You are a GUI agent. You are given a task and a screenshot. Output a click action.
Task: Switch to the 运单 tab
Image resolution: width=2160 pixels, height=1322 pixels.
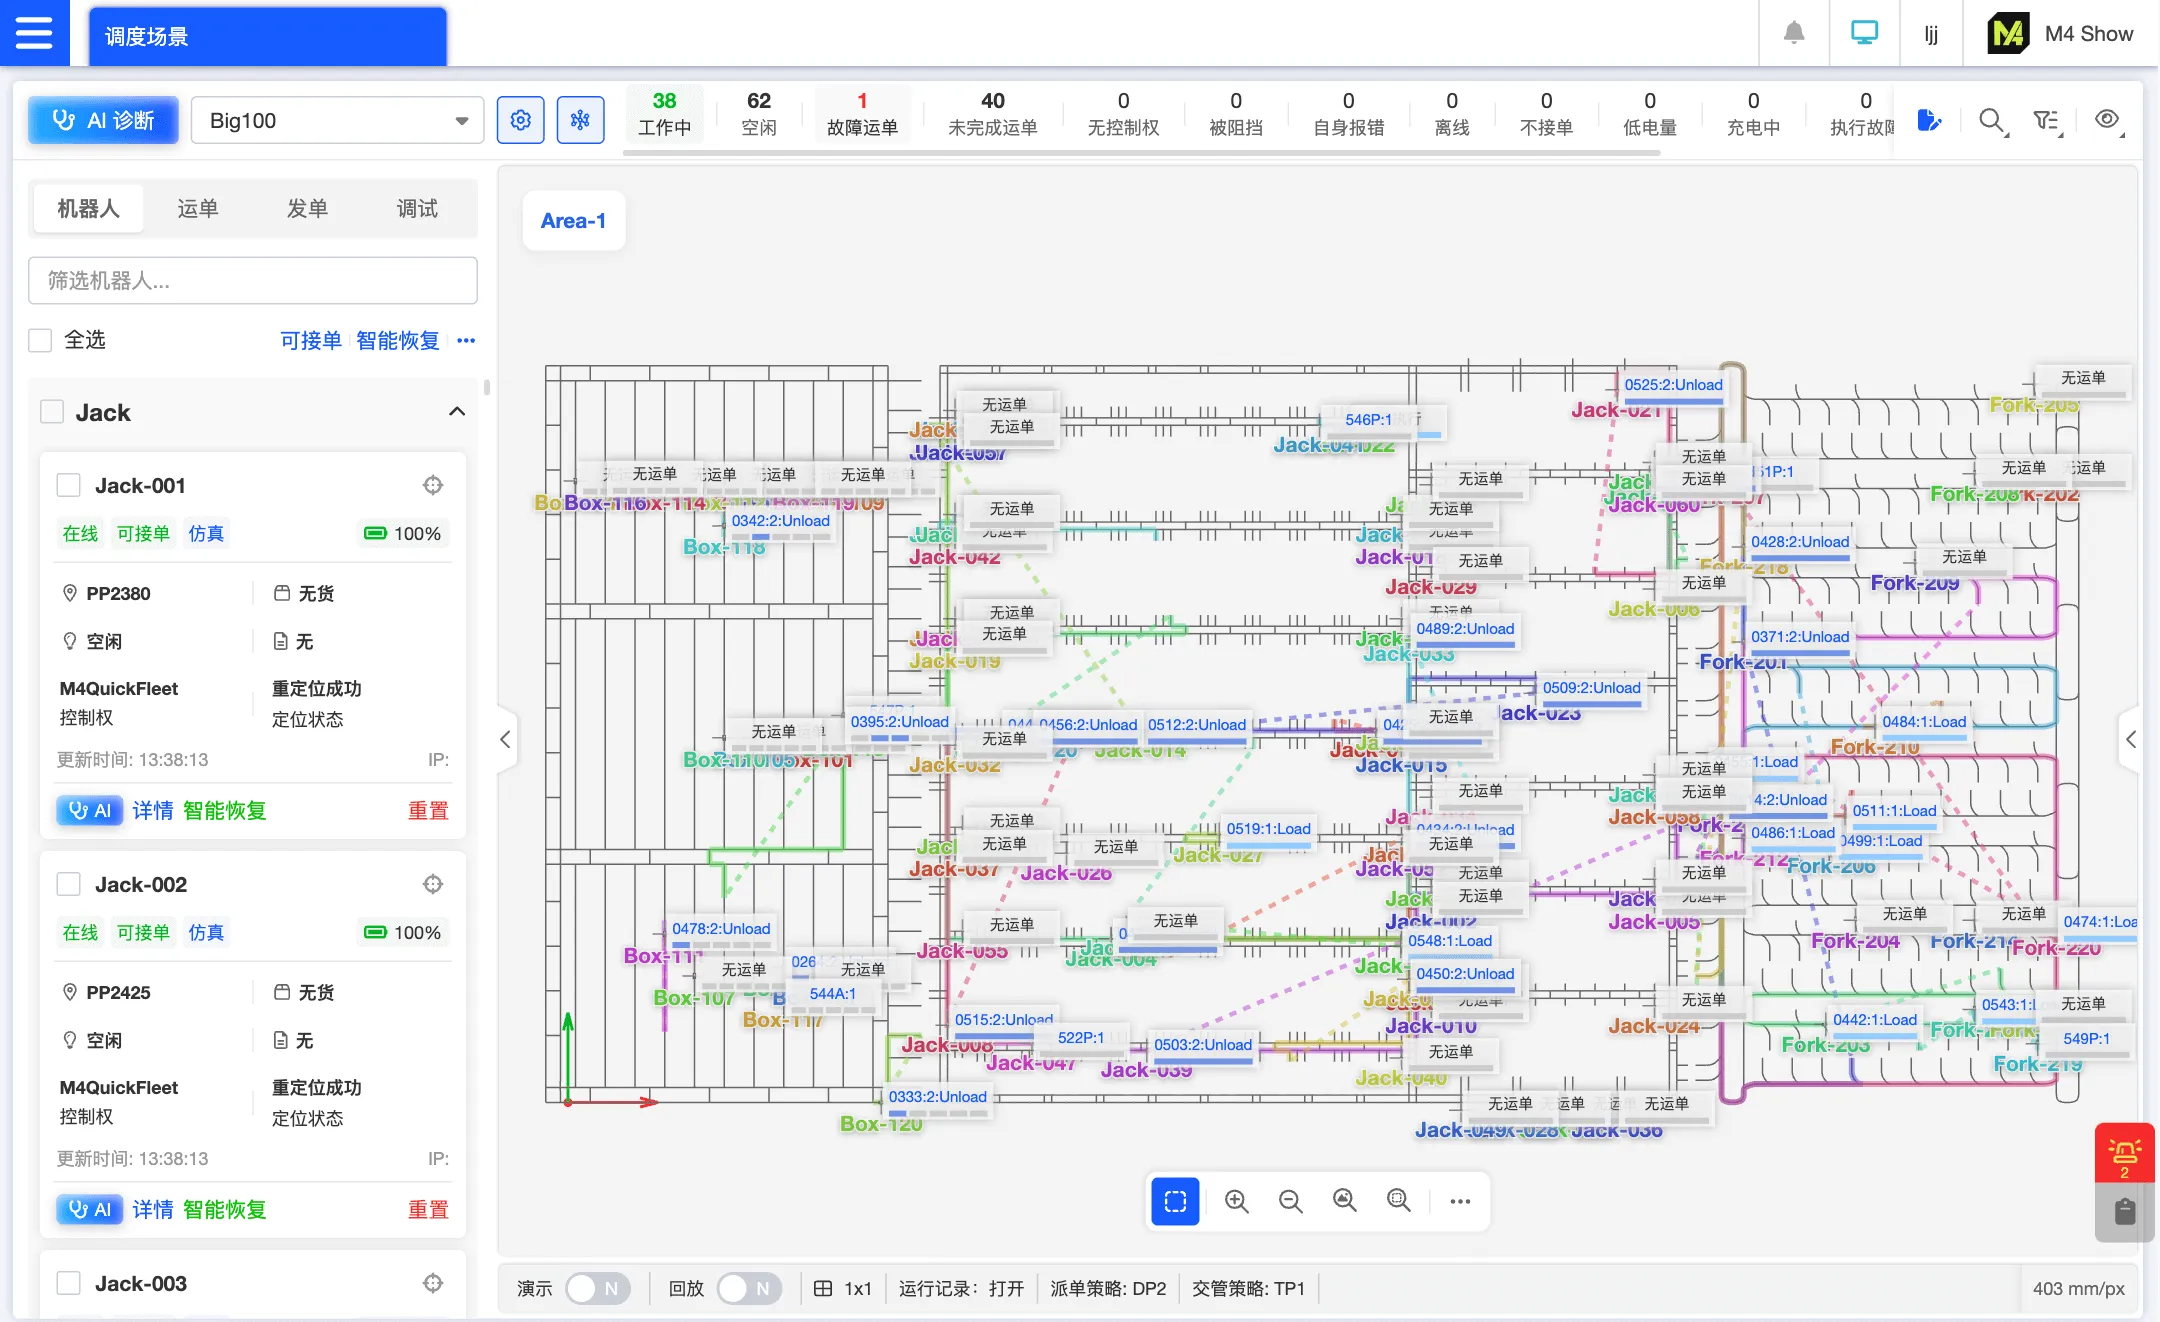coord(197,208)
